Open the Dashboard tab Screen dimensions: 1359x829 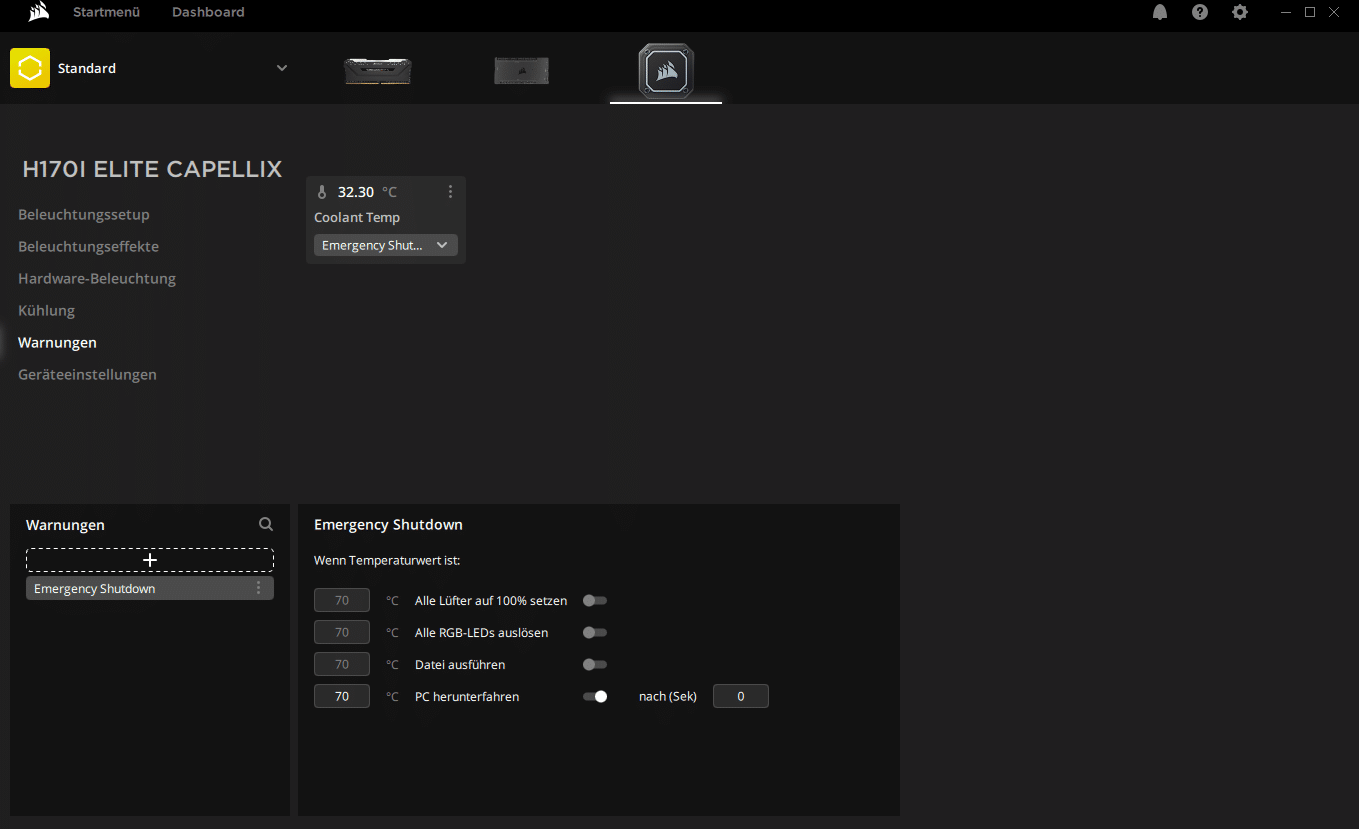click(208, 12)
